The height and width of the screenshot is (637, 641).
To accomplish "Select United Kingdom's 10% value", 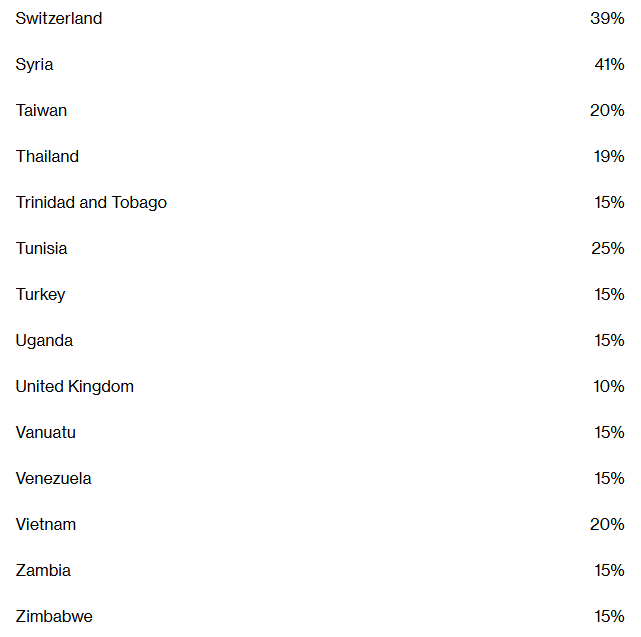I will (609, 387).
